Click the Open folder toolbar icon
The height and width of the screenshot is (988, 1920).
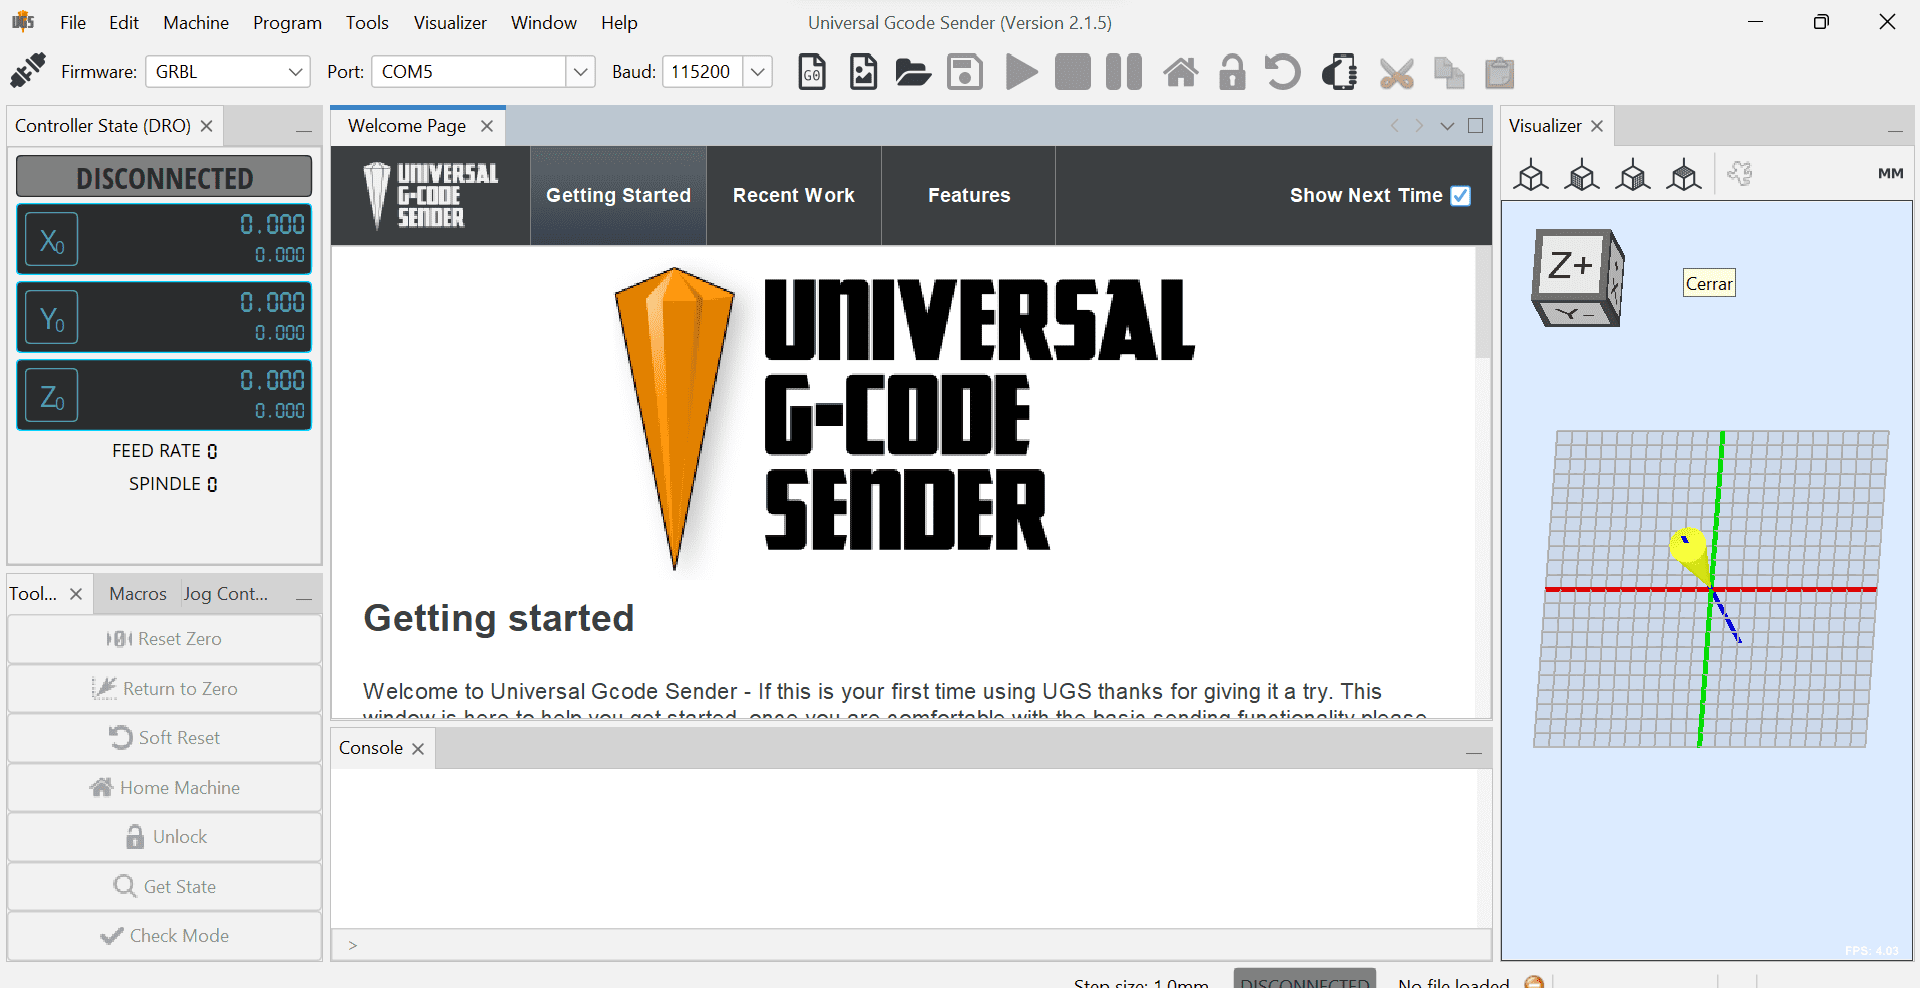point(913,72)
